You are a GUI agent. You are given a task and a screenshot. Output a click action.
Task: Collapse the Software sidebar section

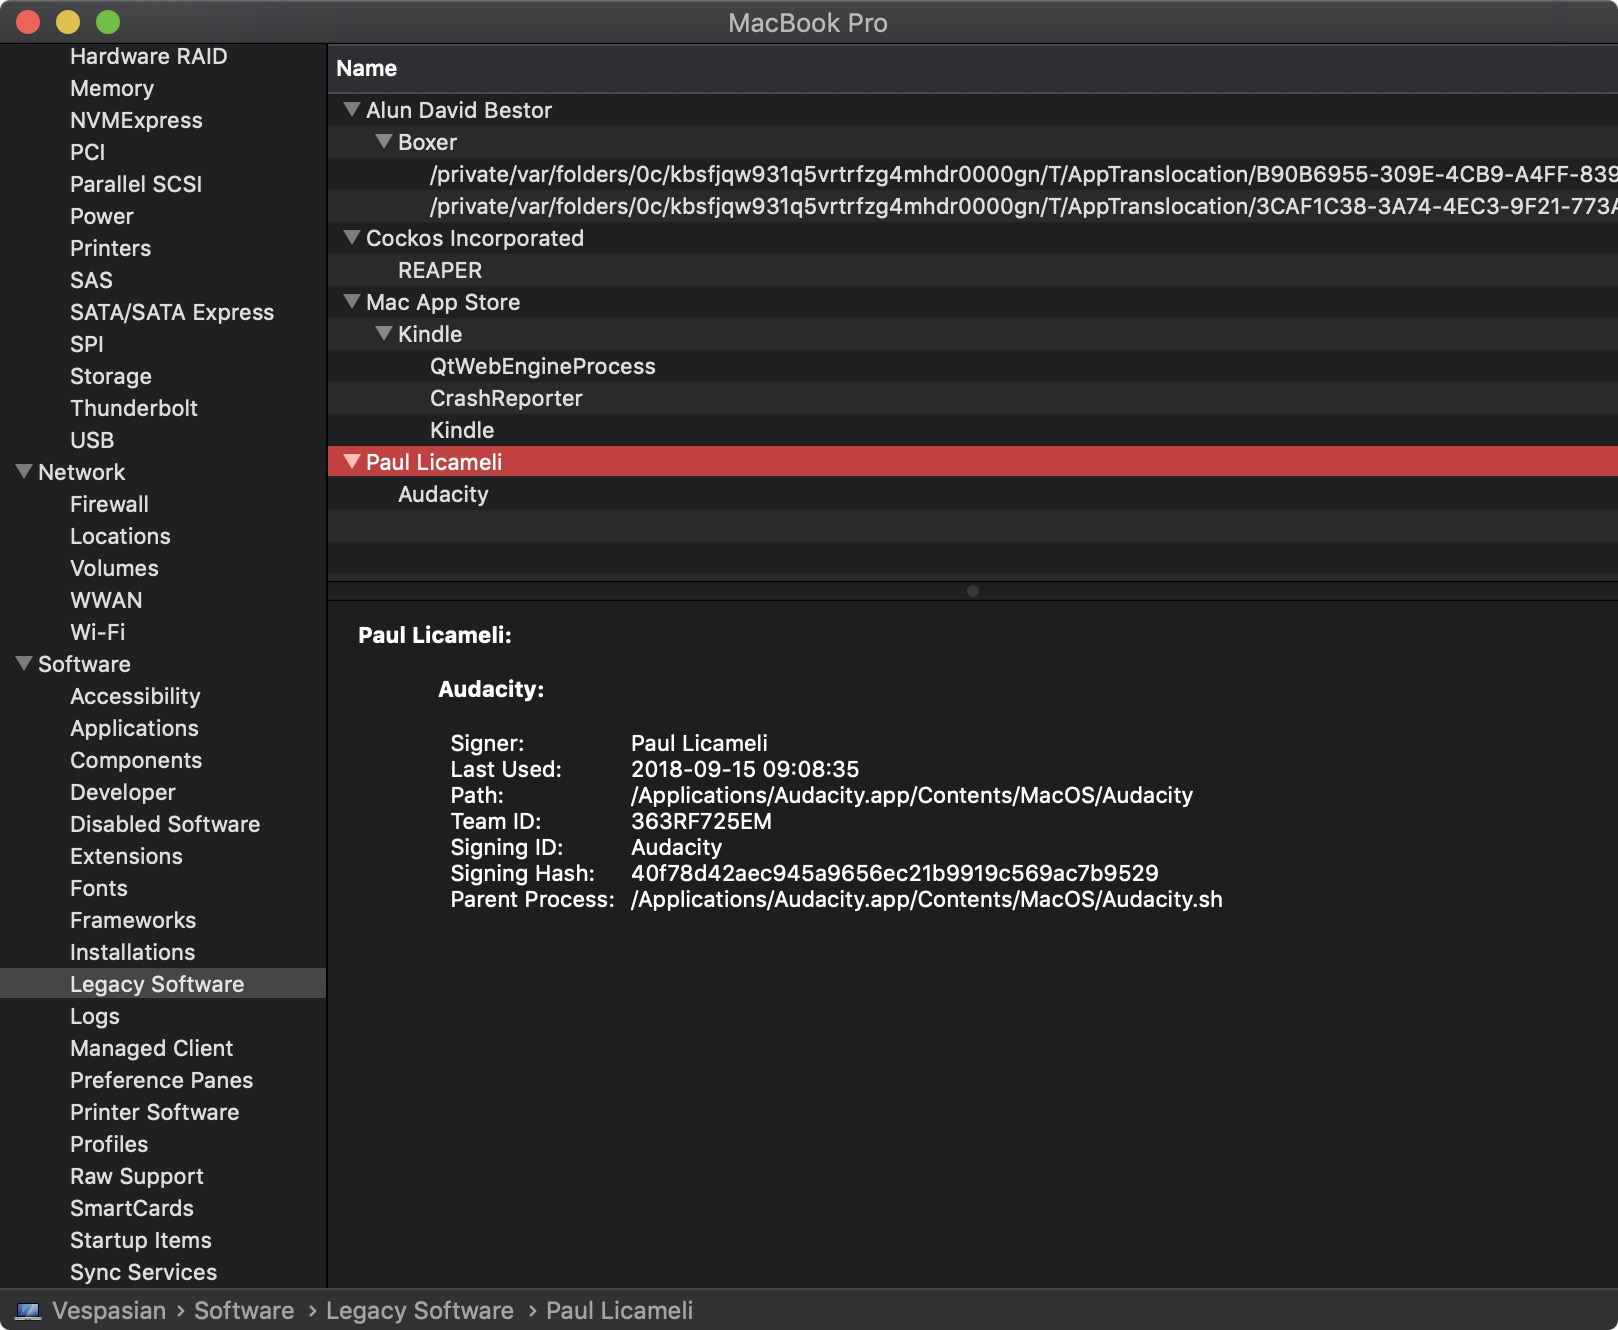point(24,663)
